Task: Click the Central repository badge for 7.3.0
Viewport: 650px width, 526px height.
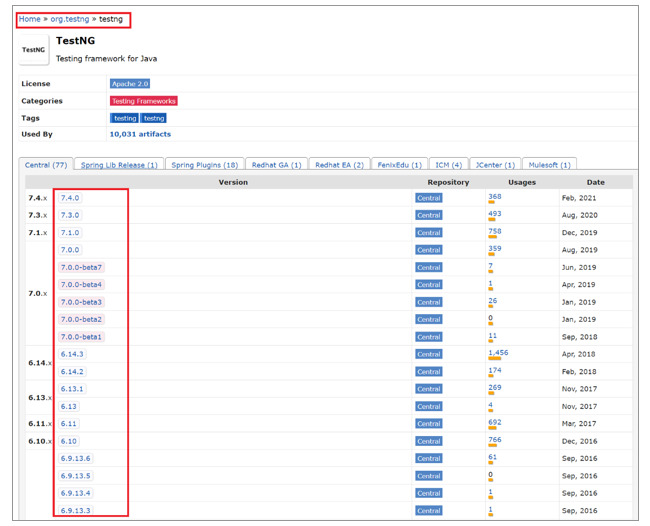Action: [428, 215]
